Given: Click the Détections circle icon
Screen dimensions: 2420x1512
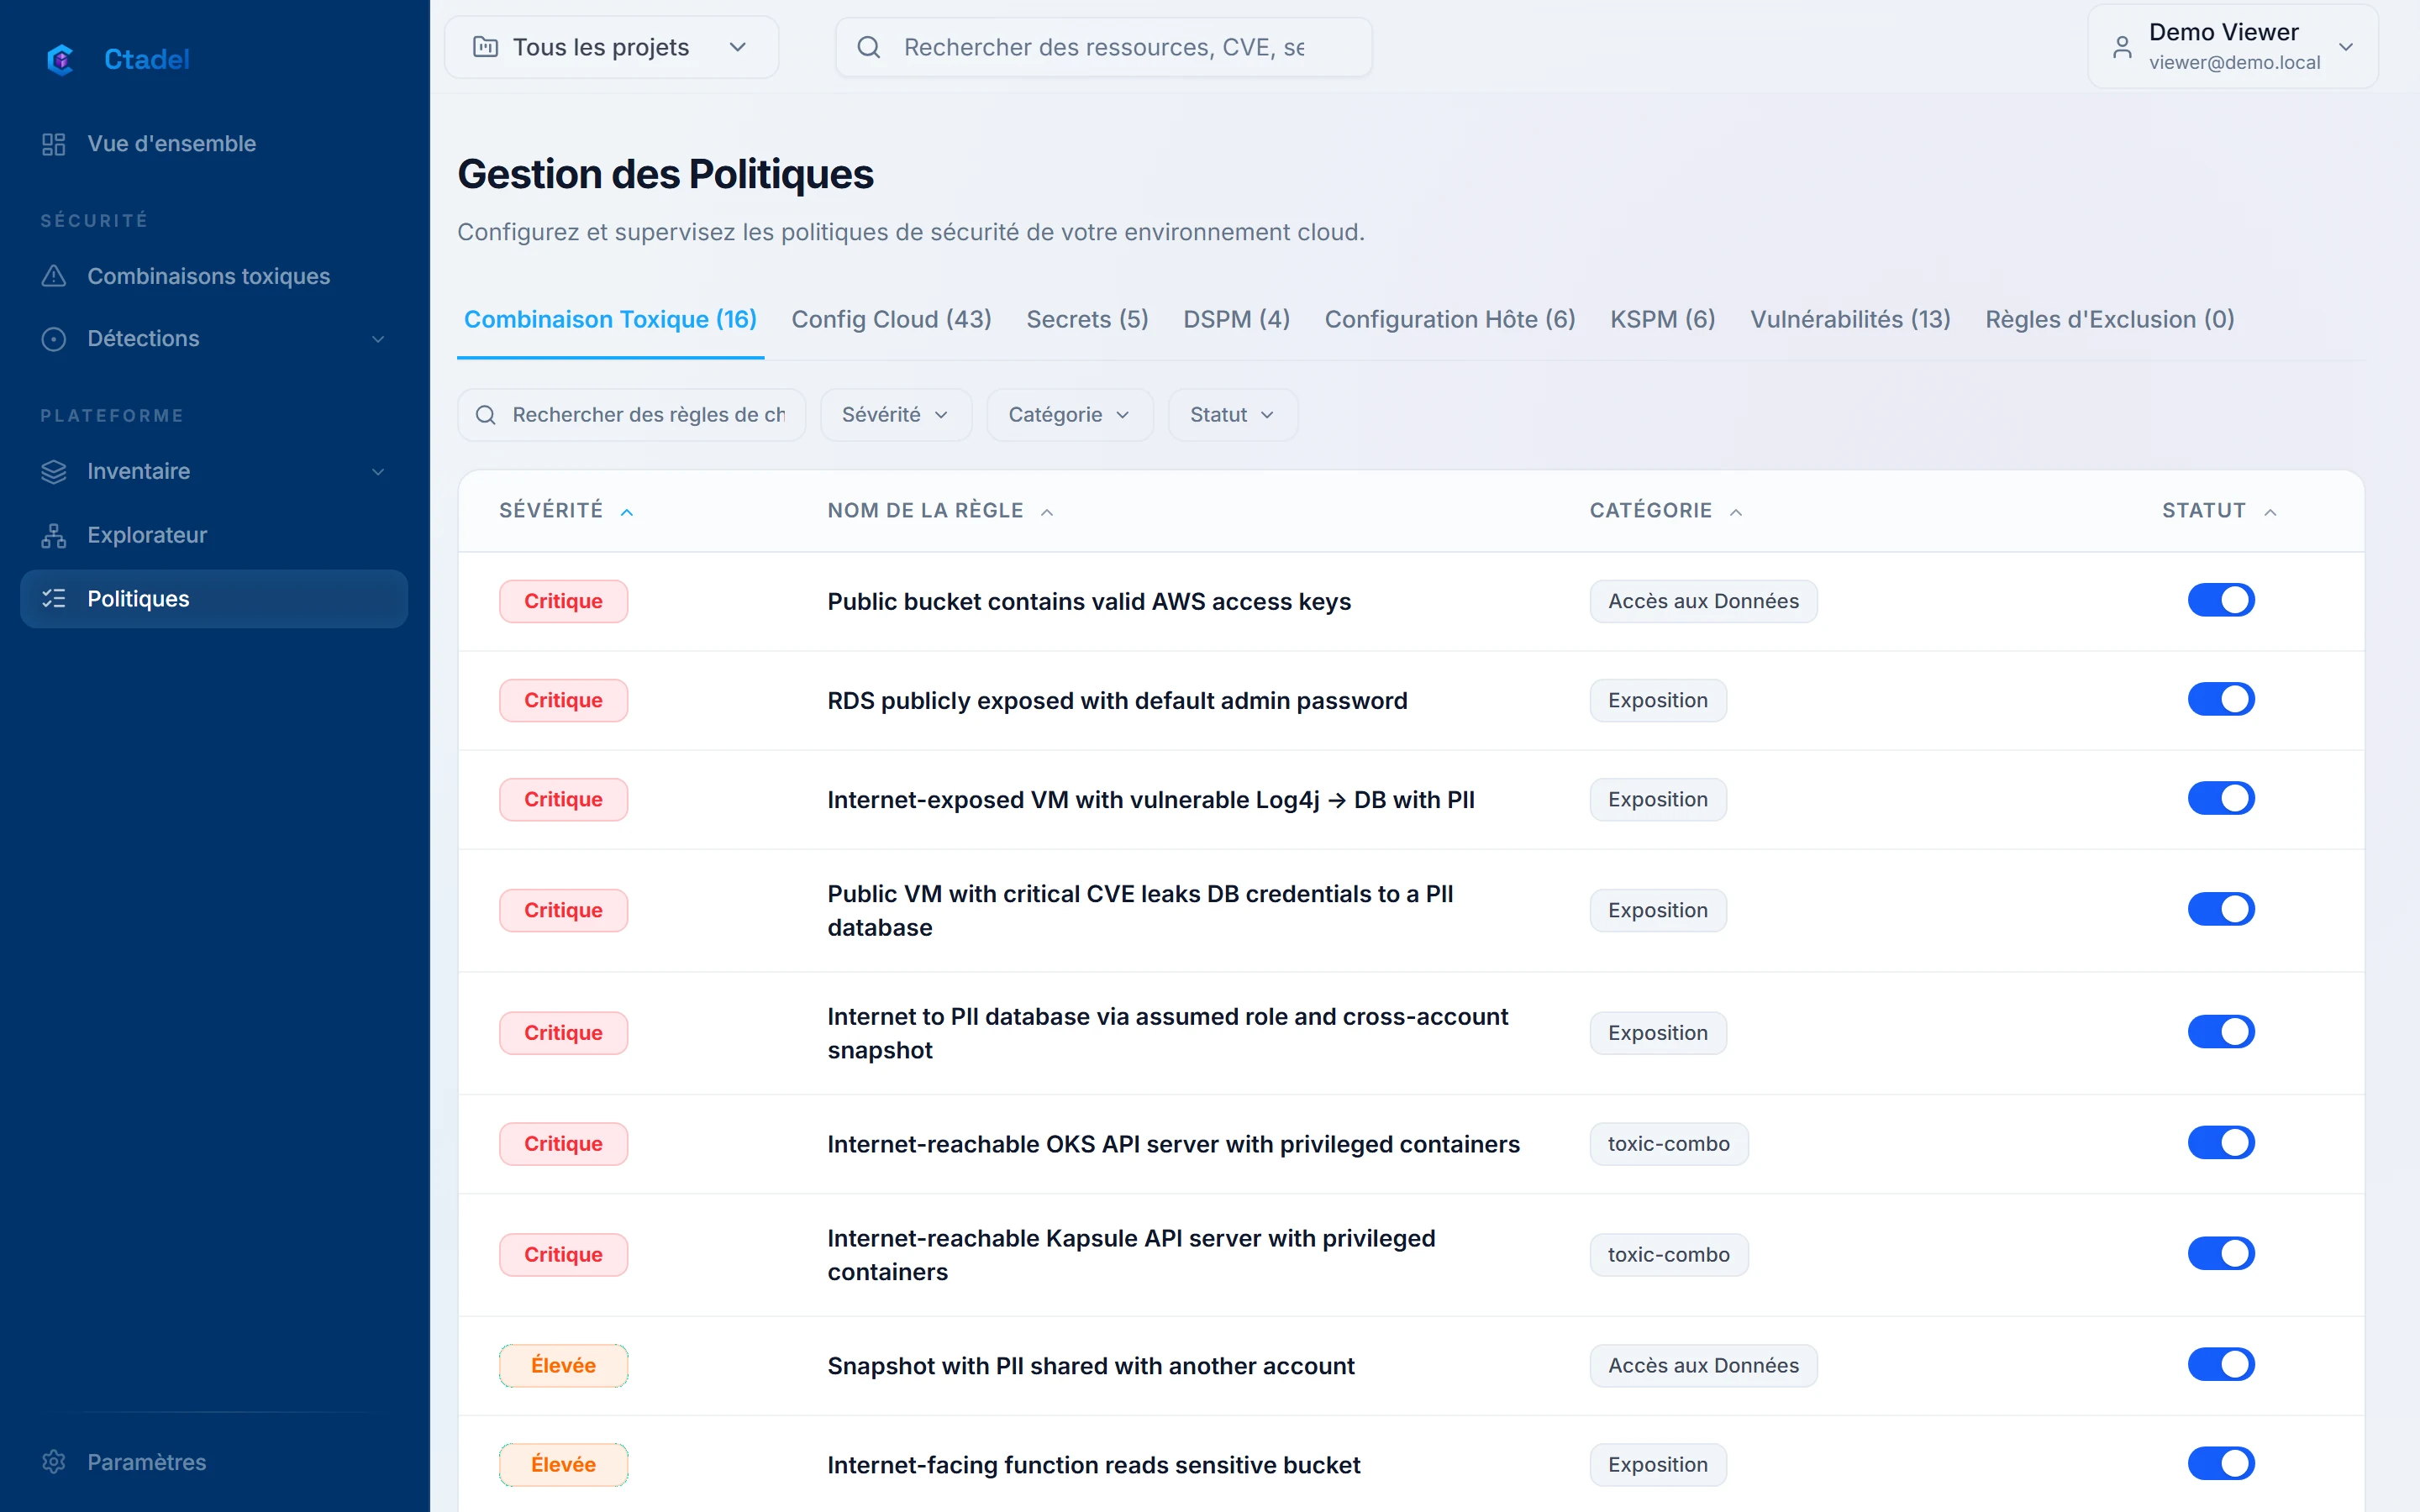Looking at the screenshot, I should pos(54,339).
